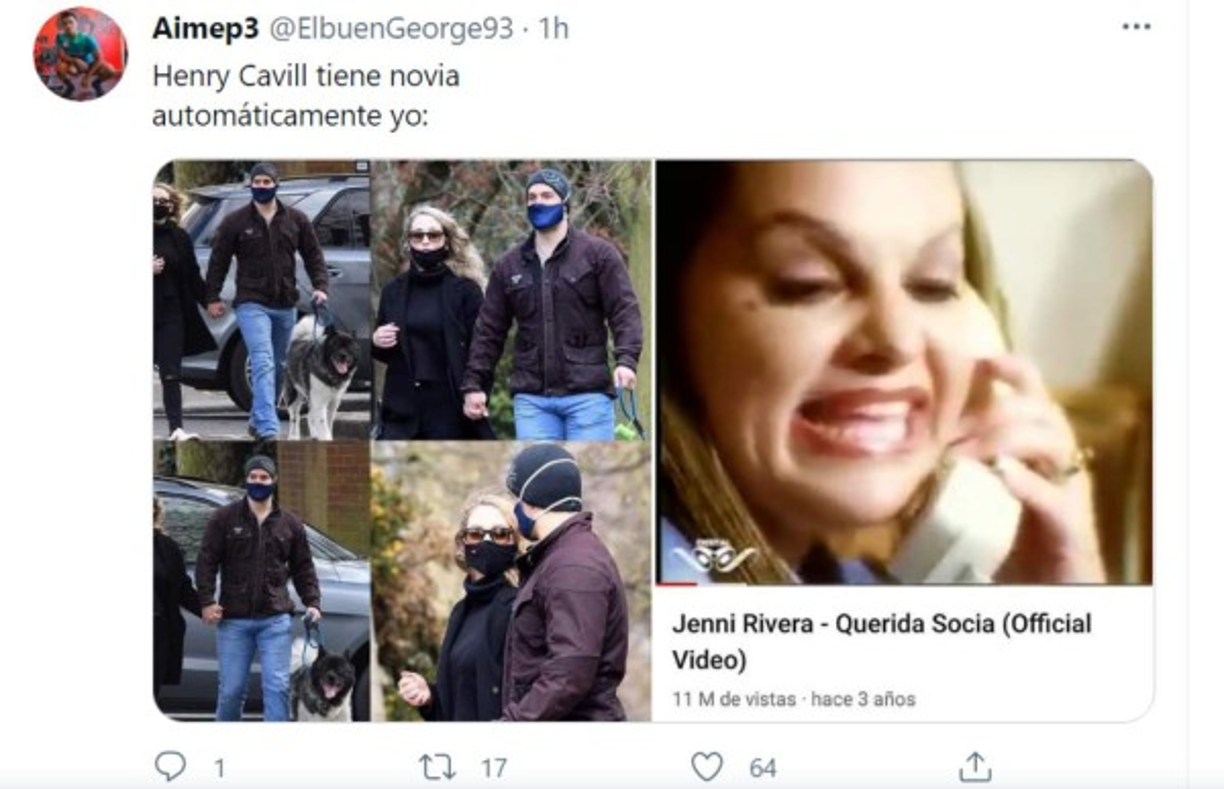Screen dimensions: 1224x789
Task: Click the reply speech bubble icon
Action: tap(171, 767)
